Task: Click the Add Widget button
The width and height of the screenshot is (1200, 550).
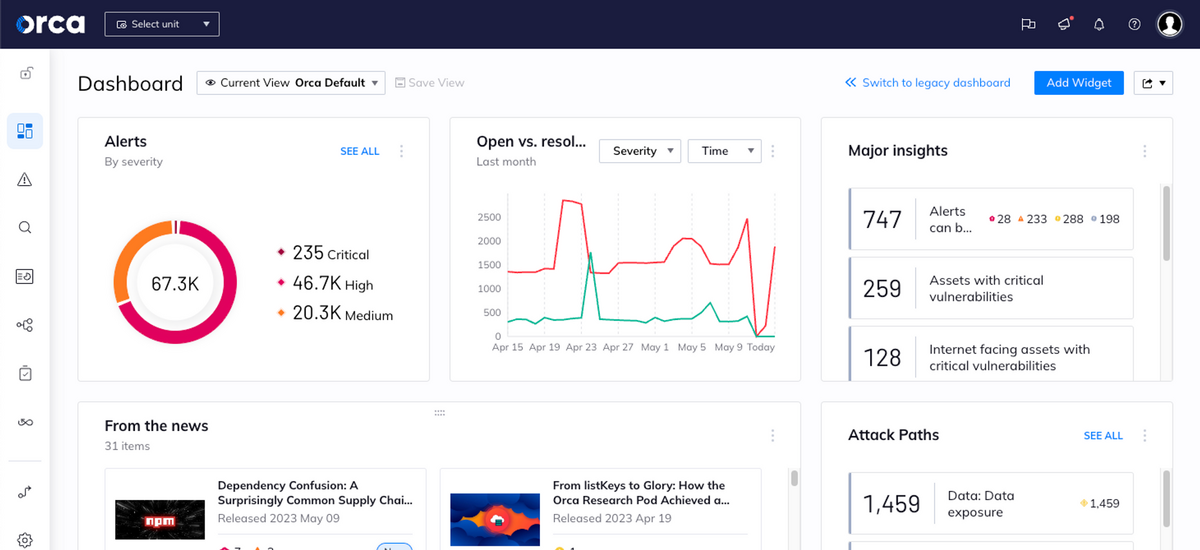Action: click(1079, 83)
